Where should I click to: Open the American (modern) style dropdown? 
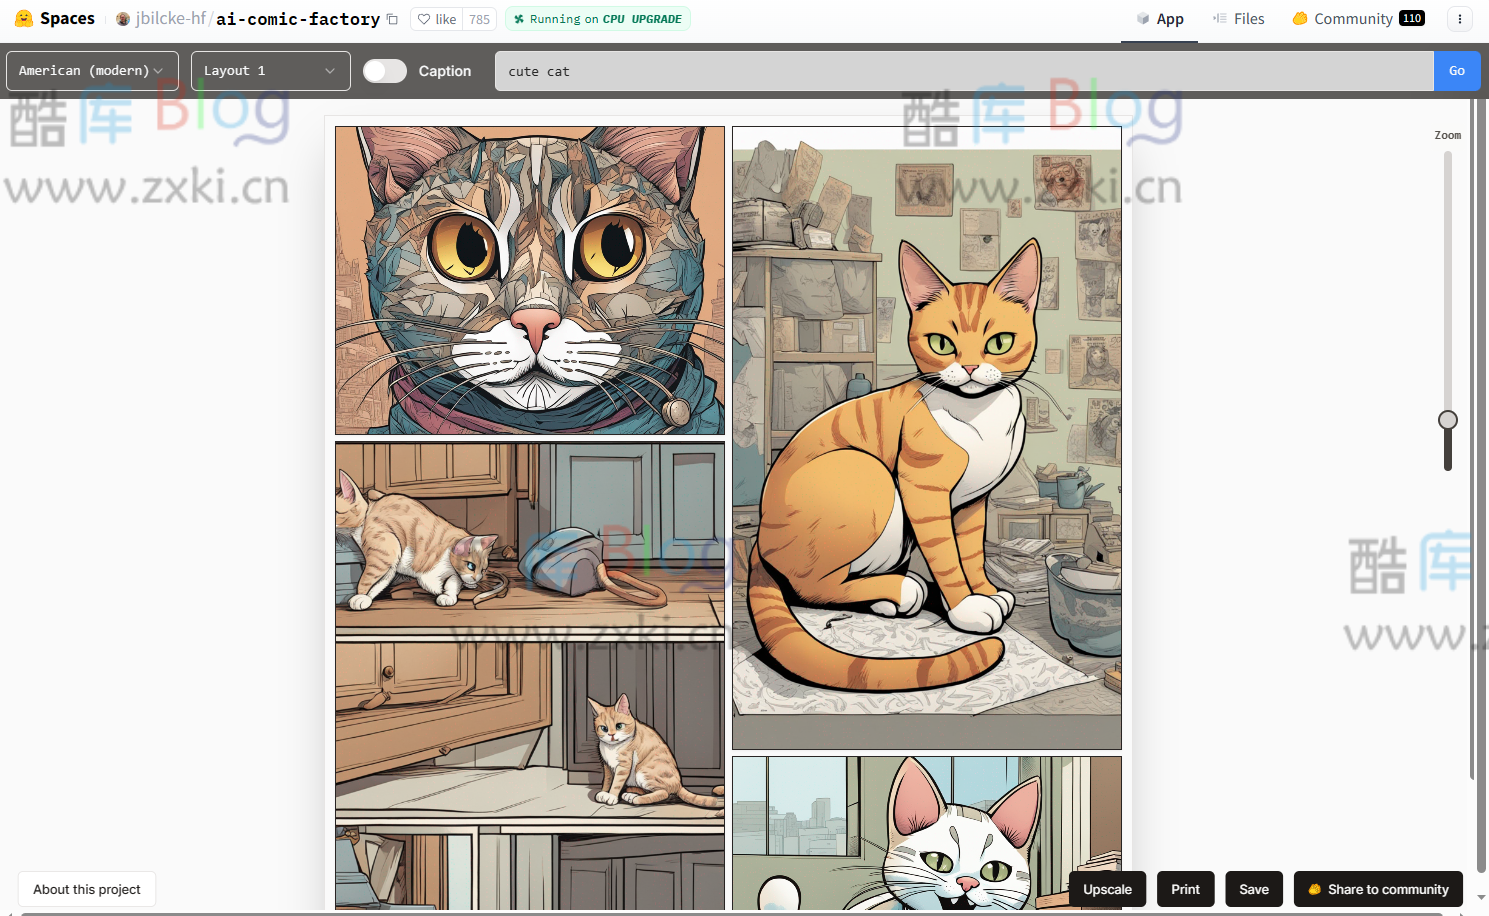coord(91,71)
